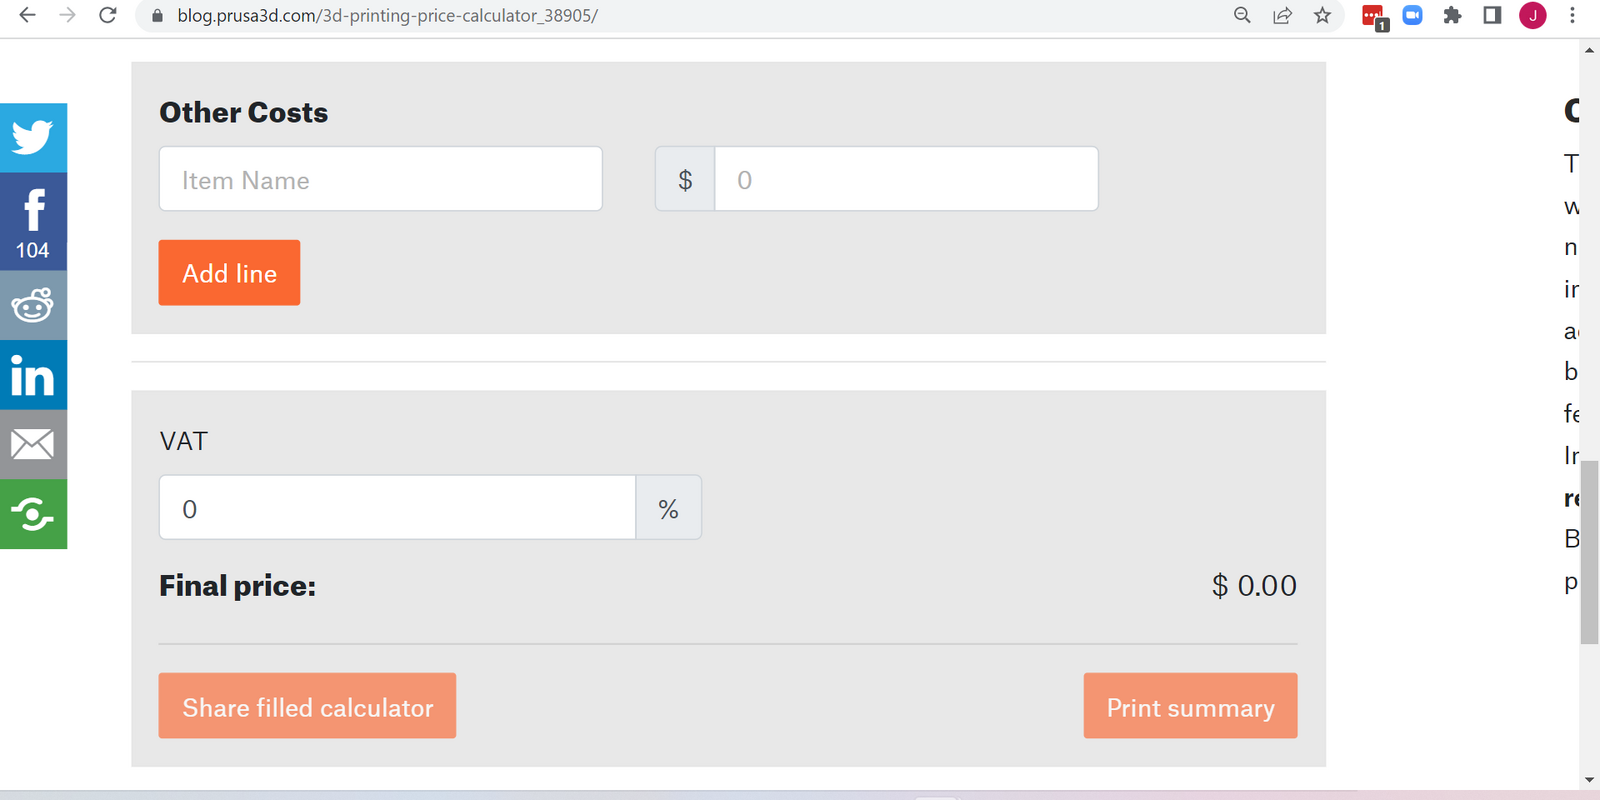Click the Zoom extension icon
Viewport: 1600px width, 800px height.
coord(1412,15)
